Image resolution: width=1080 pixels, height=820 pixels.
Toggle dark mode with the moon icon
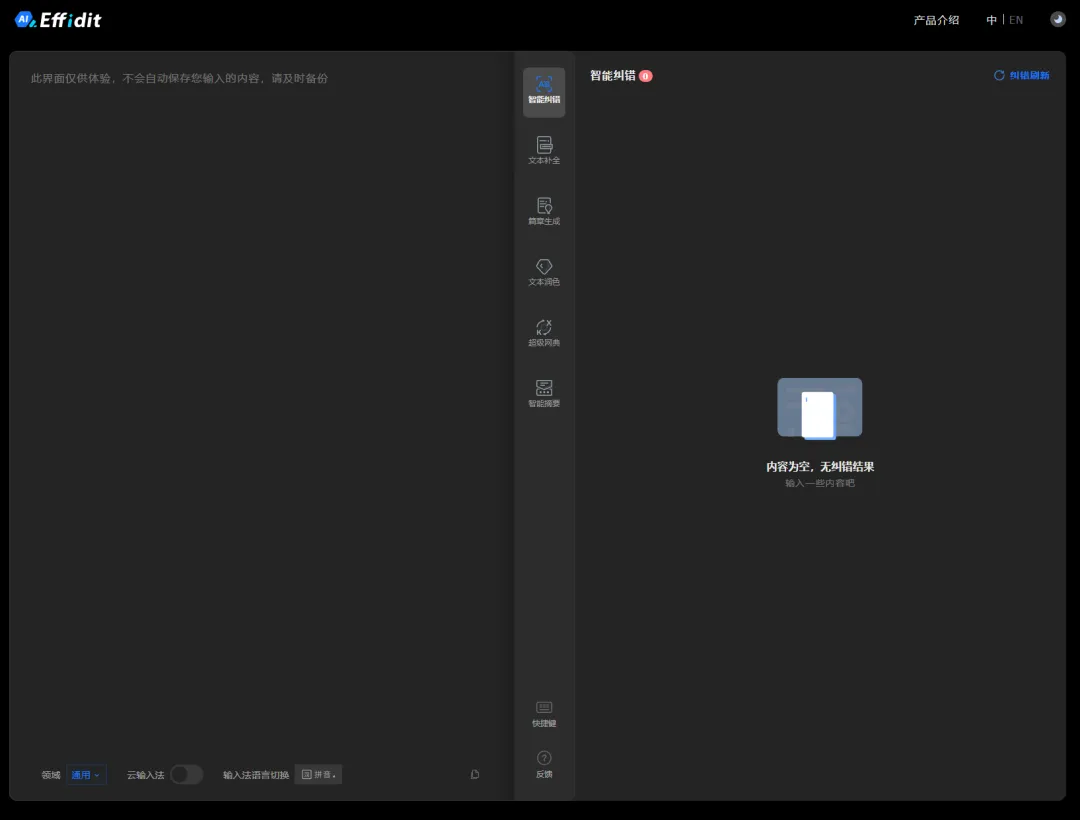(x=1057, y=19)
